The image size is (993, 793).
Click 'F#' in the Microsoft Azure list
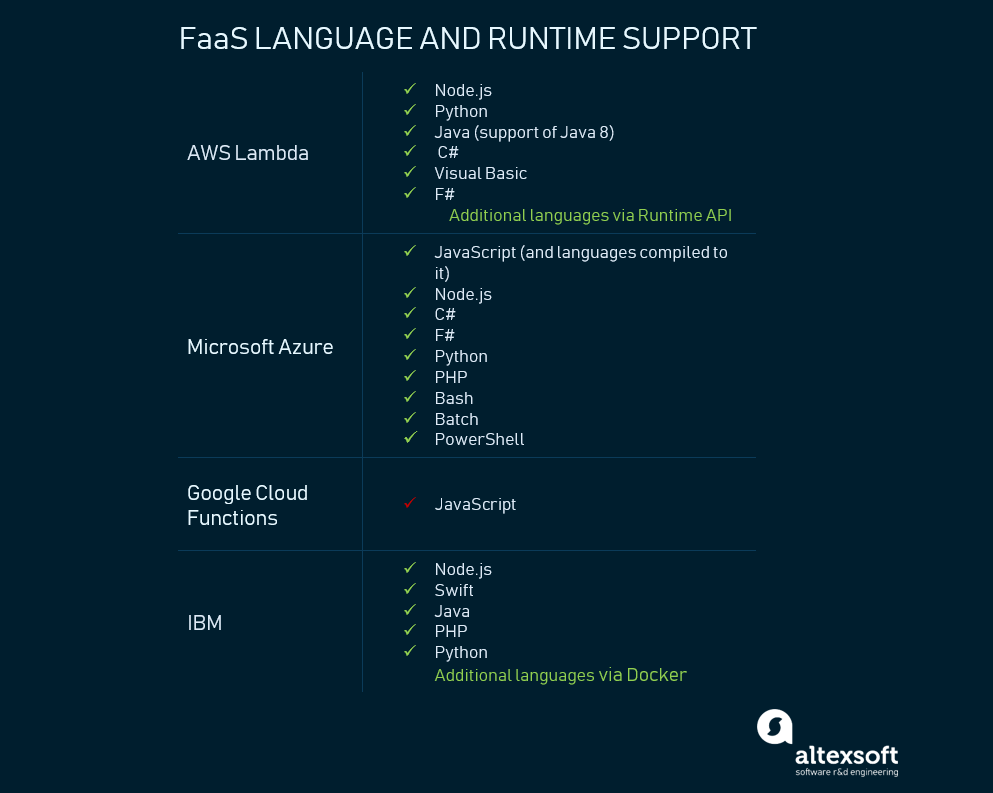(445, 335)
